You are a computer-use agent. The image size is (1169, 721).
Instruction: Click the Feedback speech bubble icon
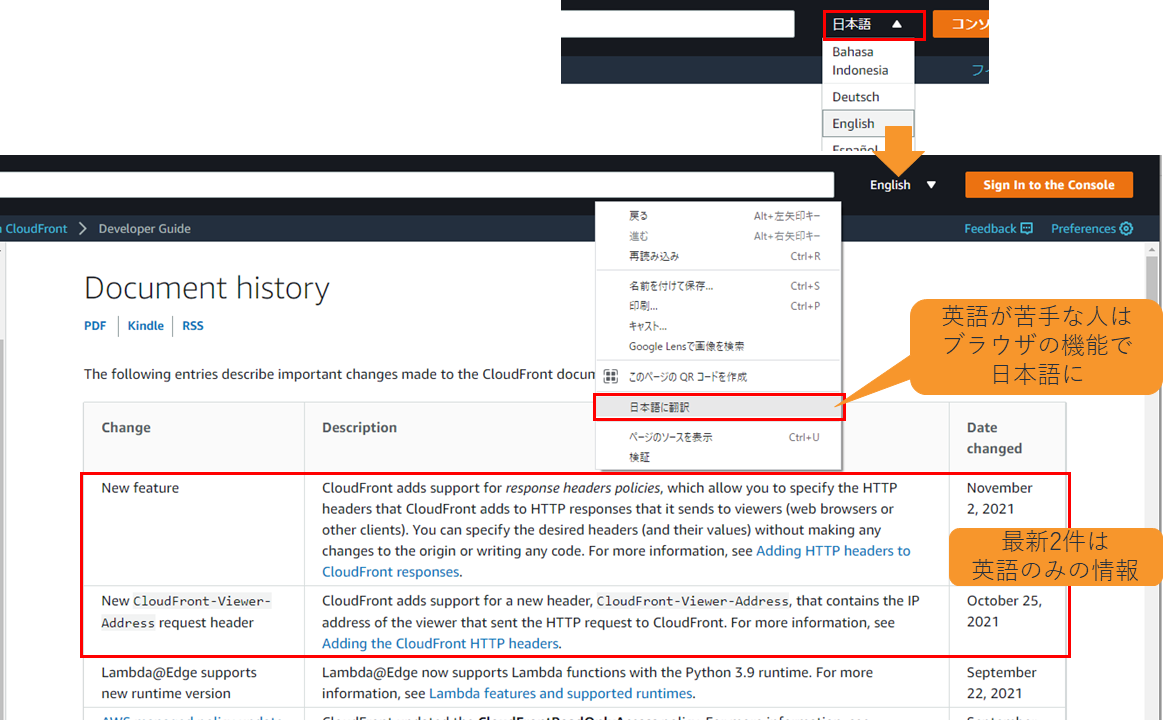pyautogui.click(x=1027, y=229)
